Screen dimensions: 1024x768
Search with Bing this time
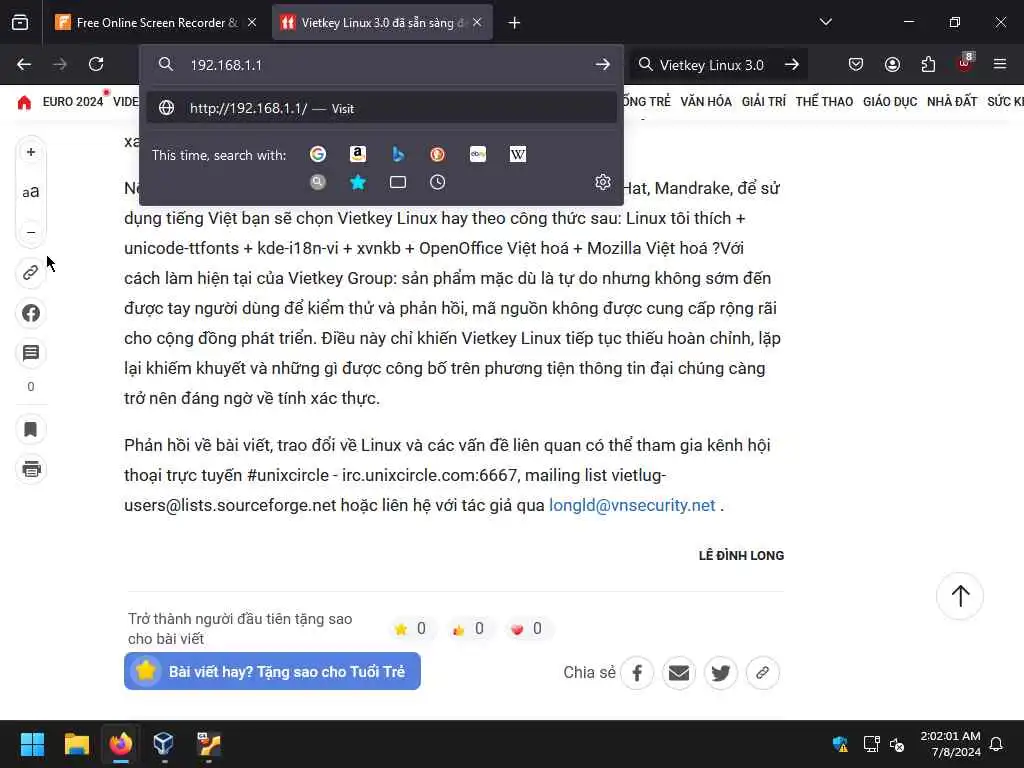coord(398,154)
